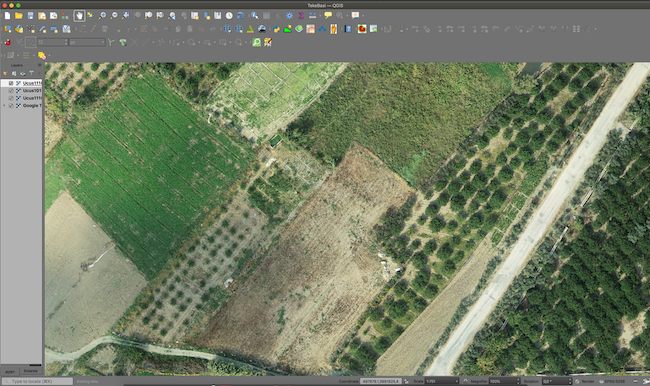
Task: Switch to the Browser panel tab
Action: point(31,371)
